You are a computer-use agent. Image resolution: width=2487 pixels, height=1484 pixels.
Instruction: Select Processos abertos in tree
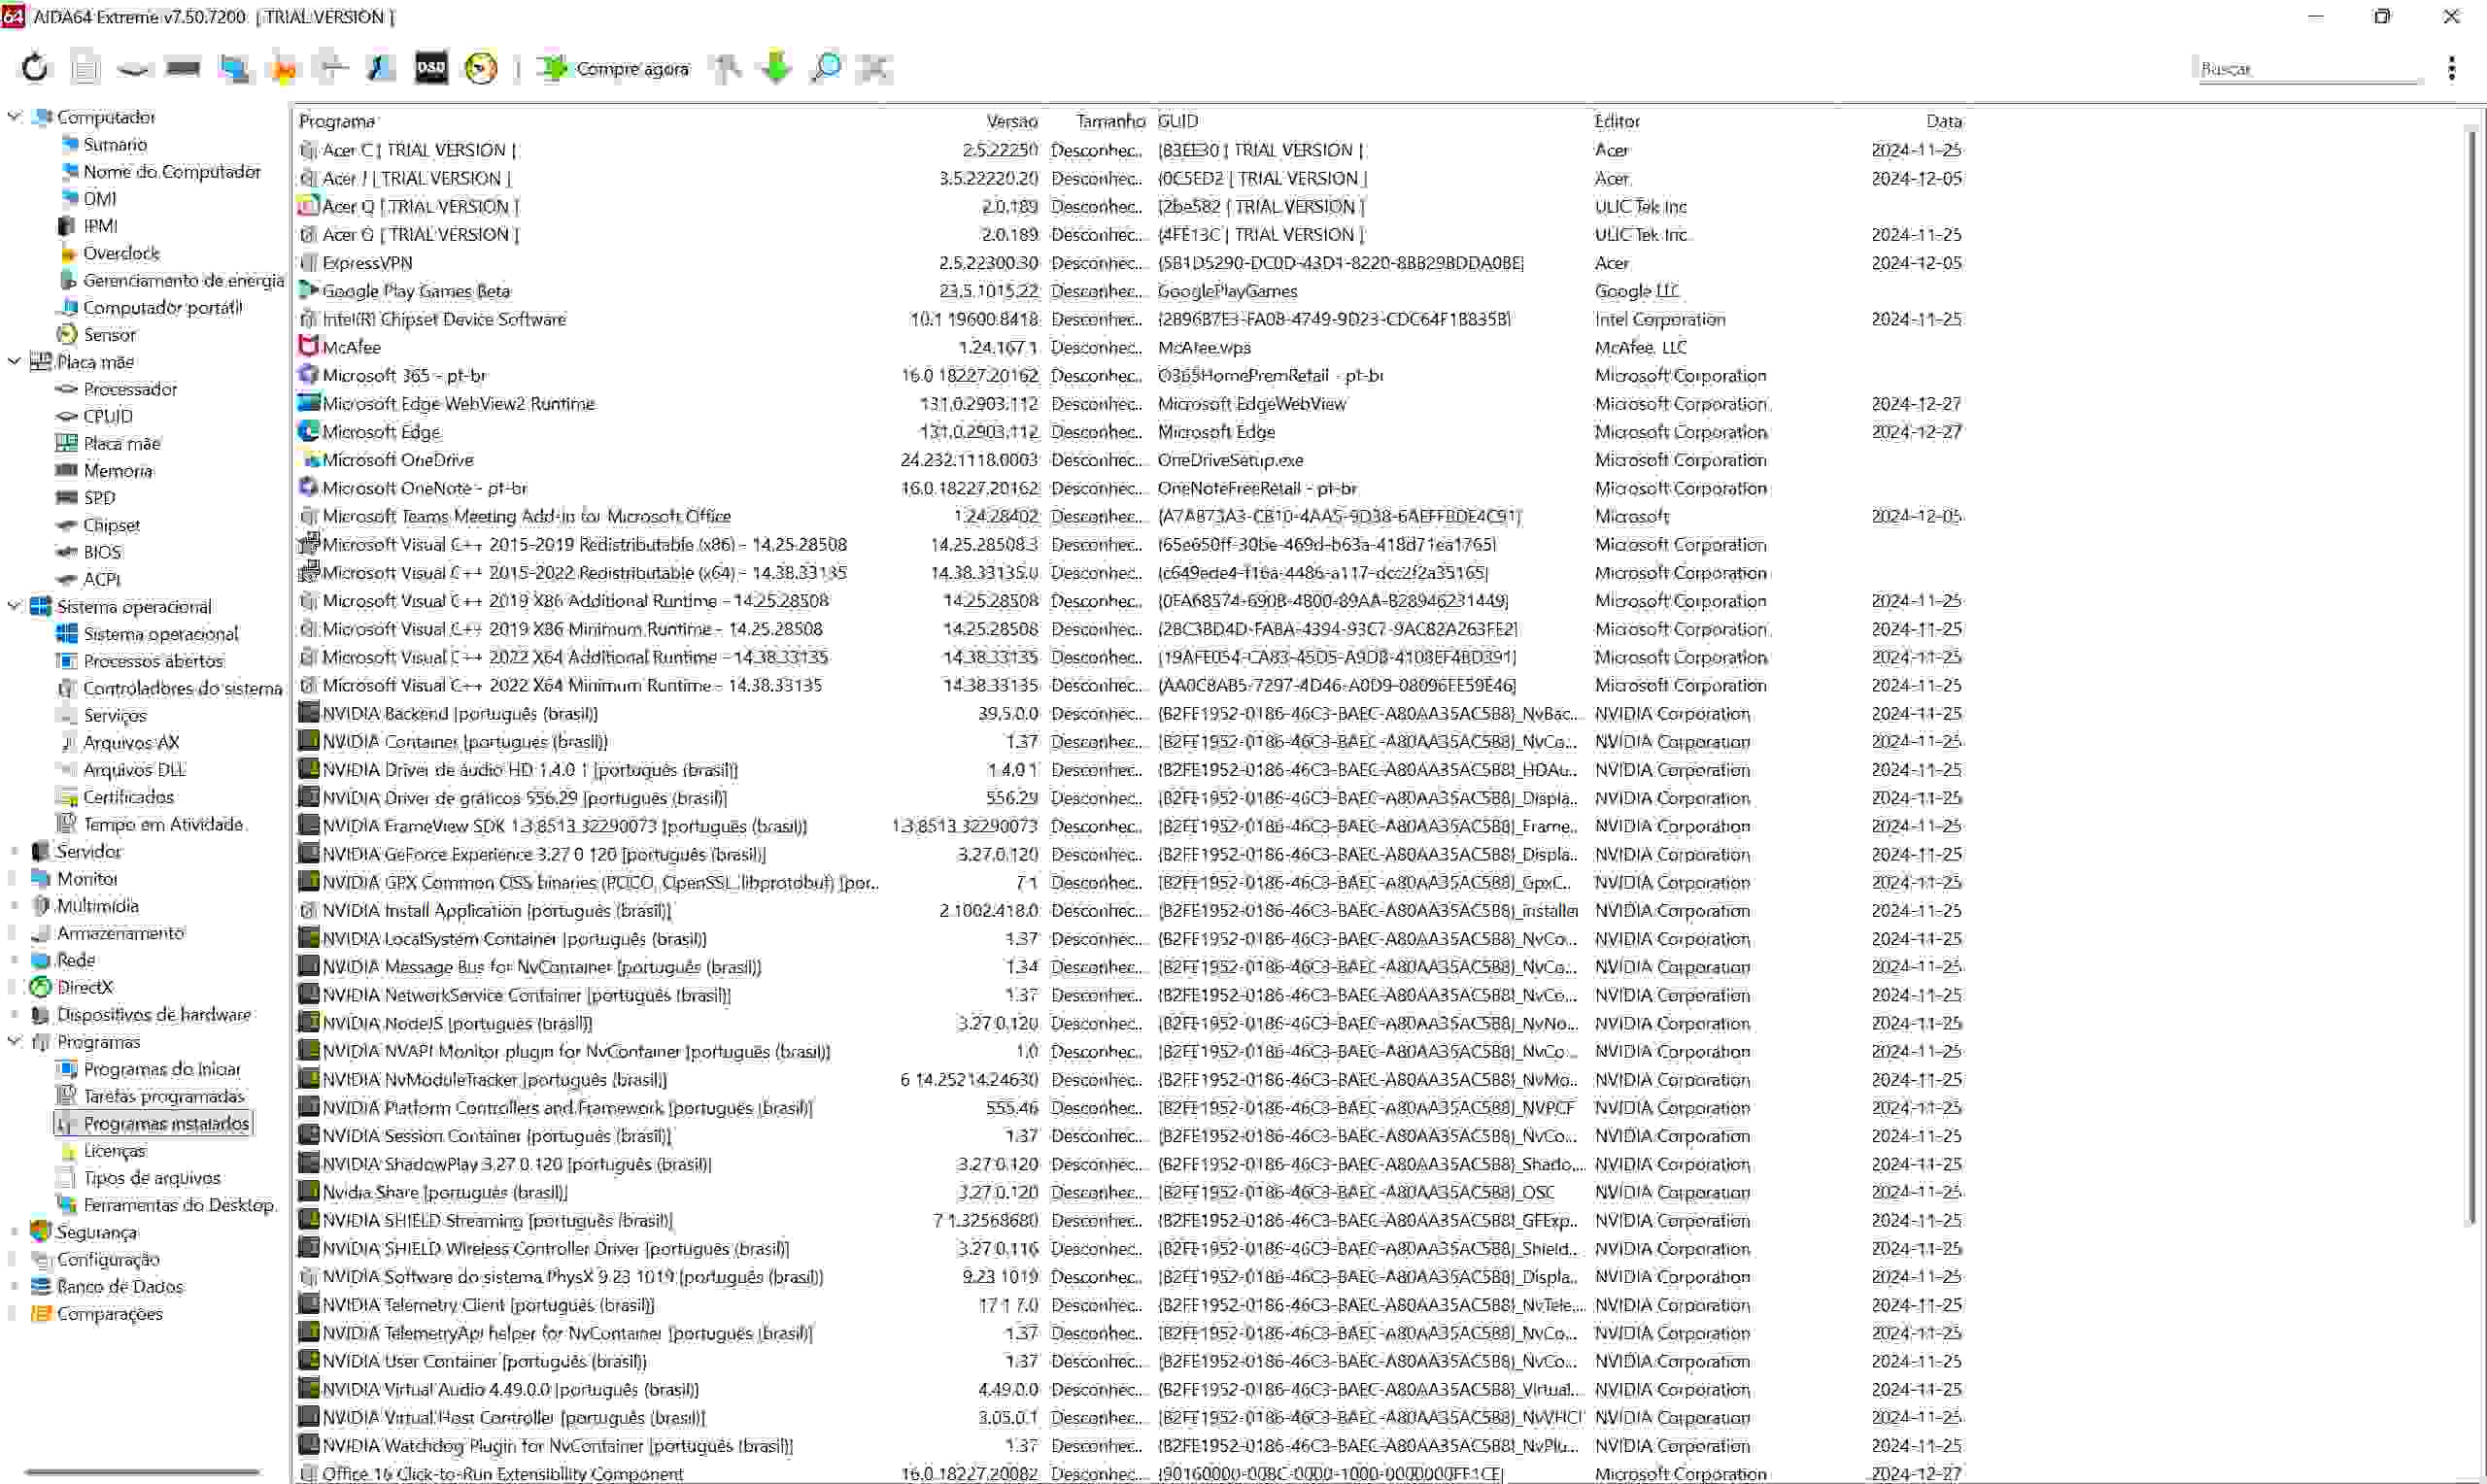click(153, 661)
